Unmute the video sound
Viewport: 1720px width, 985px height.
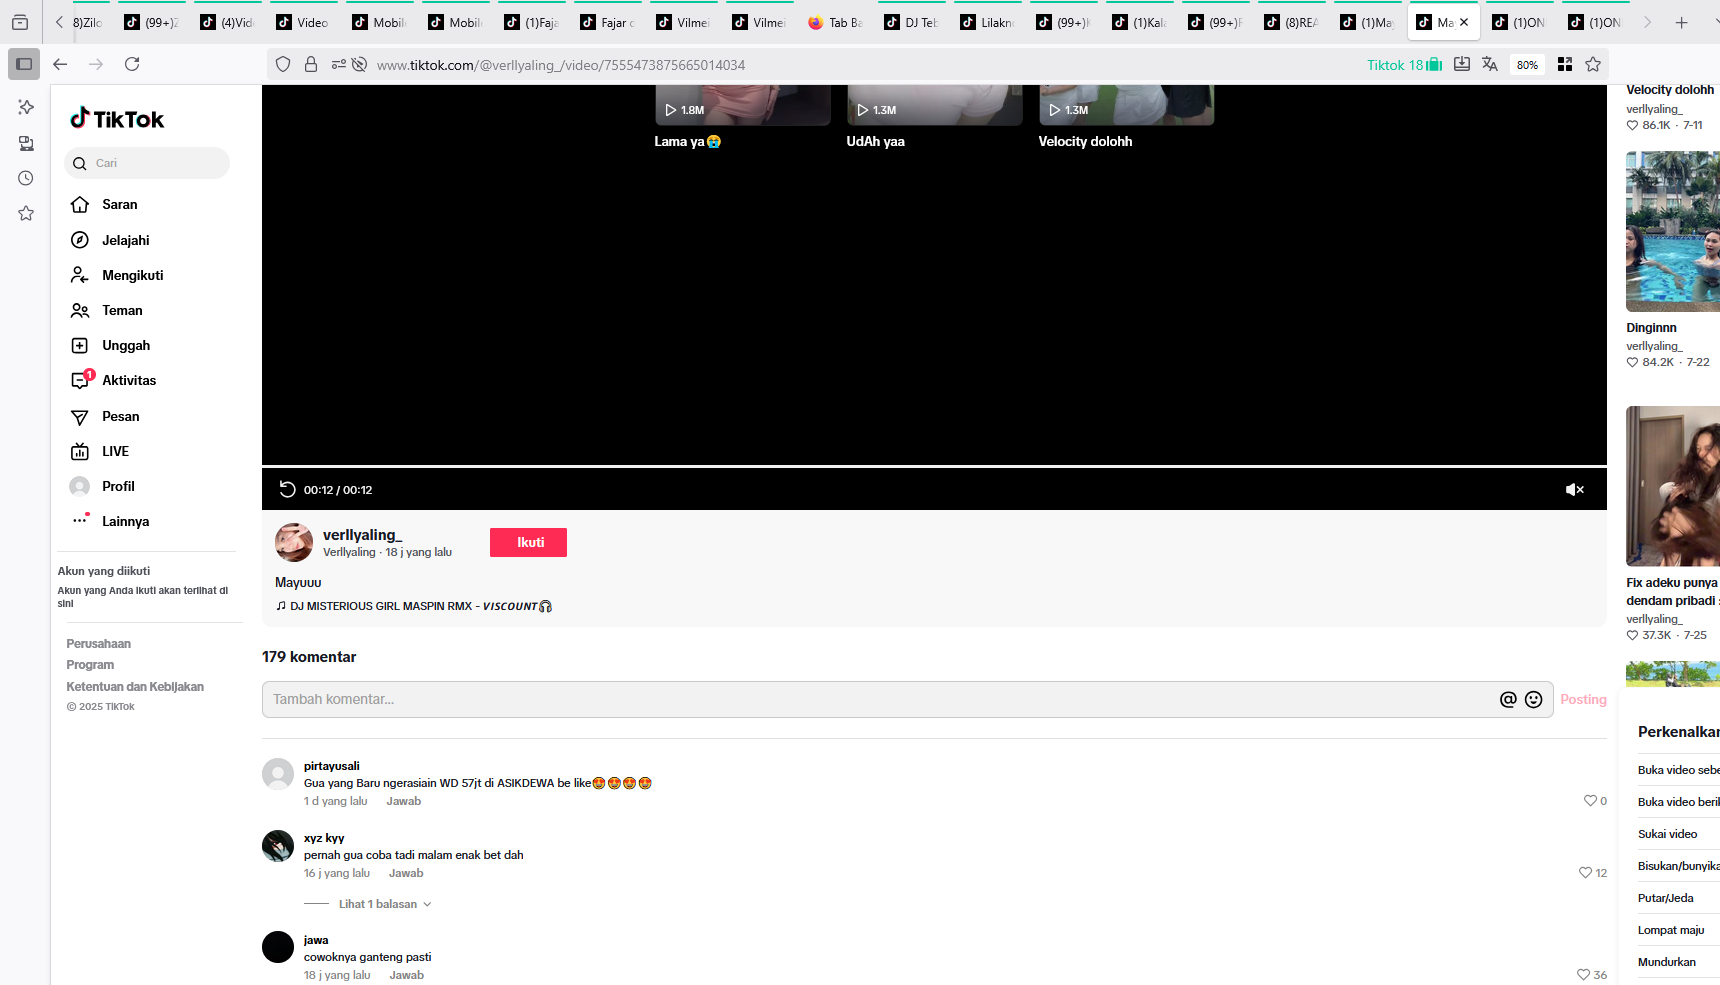click(x=1574, y=489)
